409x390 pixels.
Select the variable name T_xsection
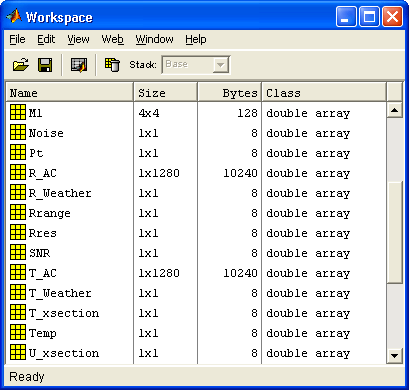click(x=64, y=313)
